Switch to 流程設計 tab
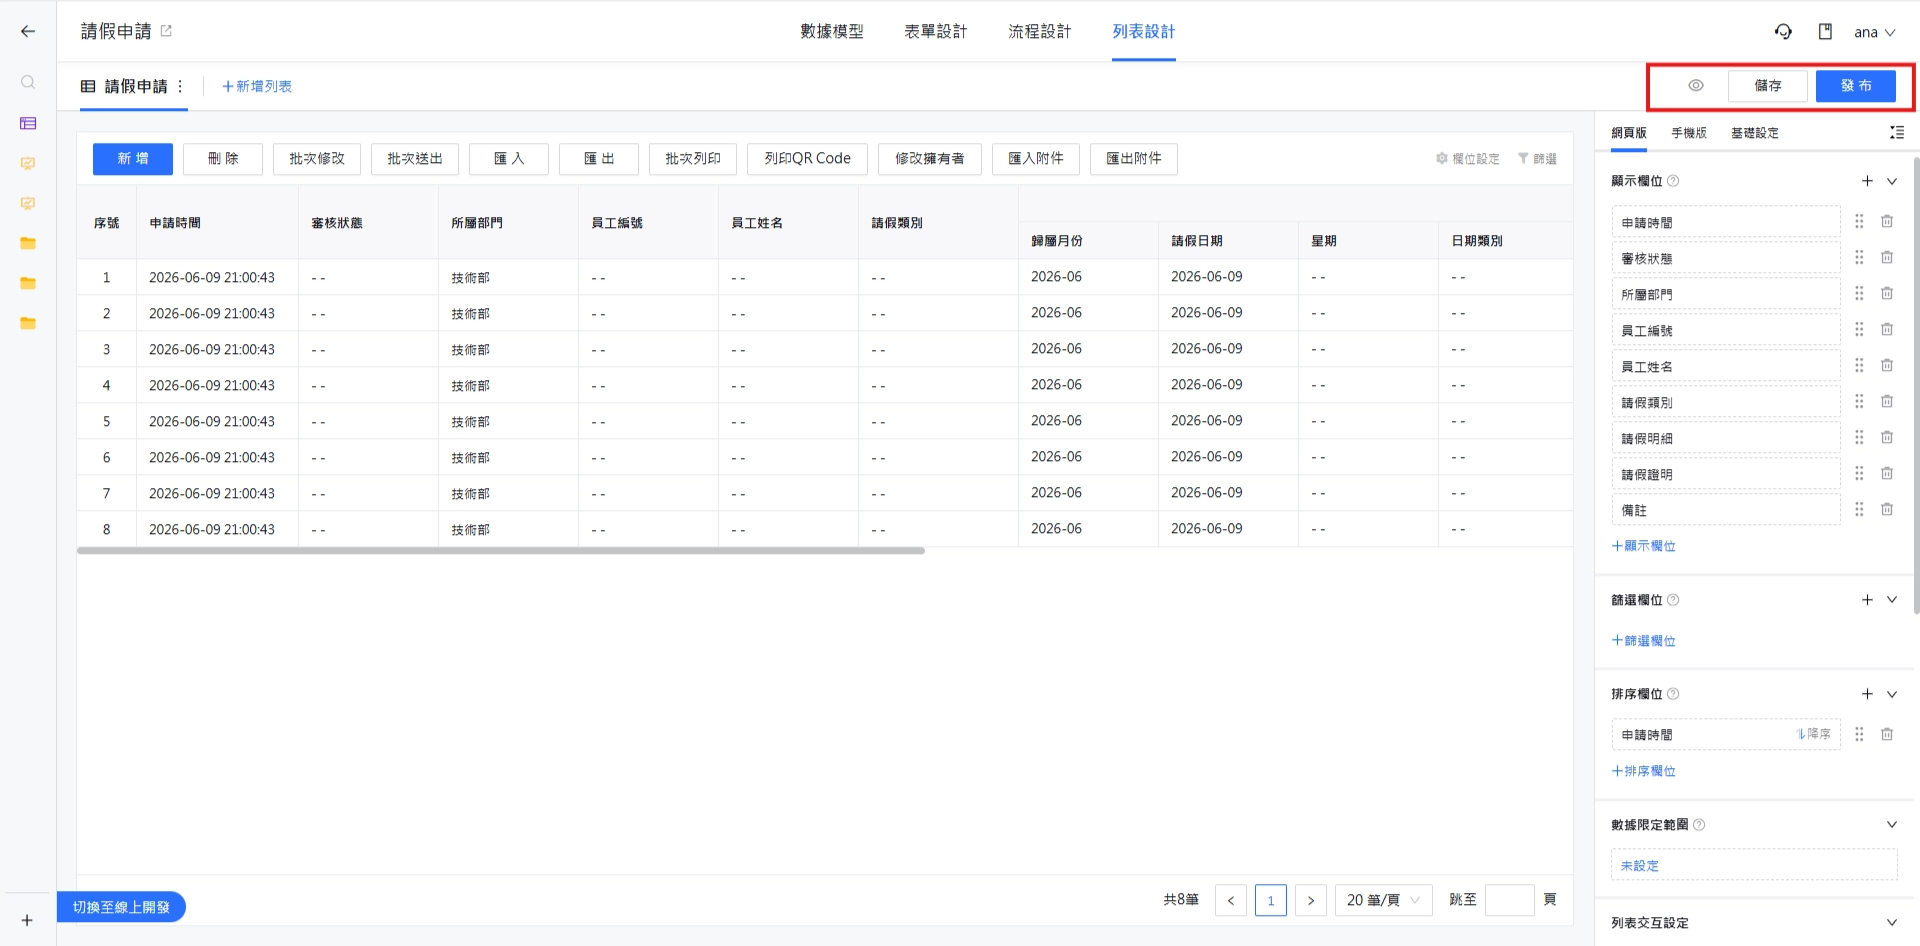Screen dimensions: 1920x946 [x=1040, y=32]
